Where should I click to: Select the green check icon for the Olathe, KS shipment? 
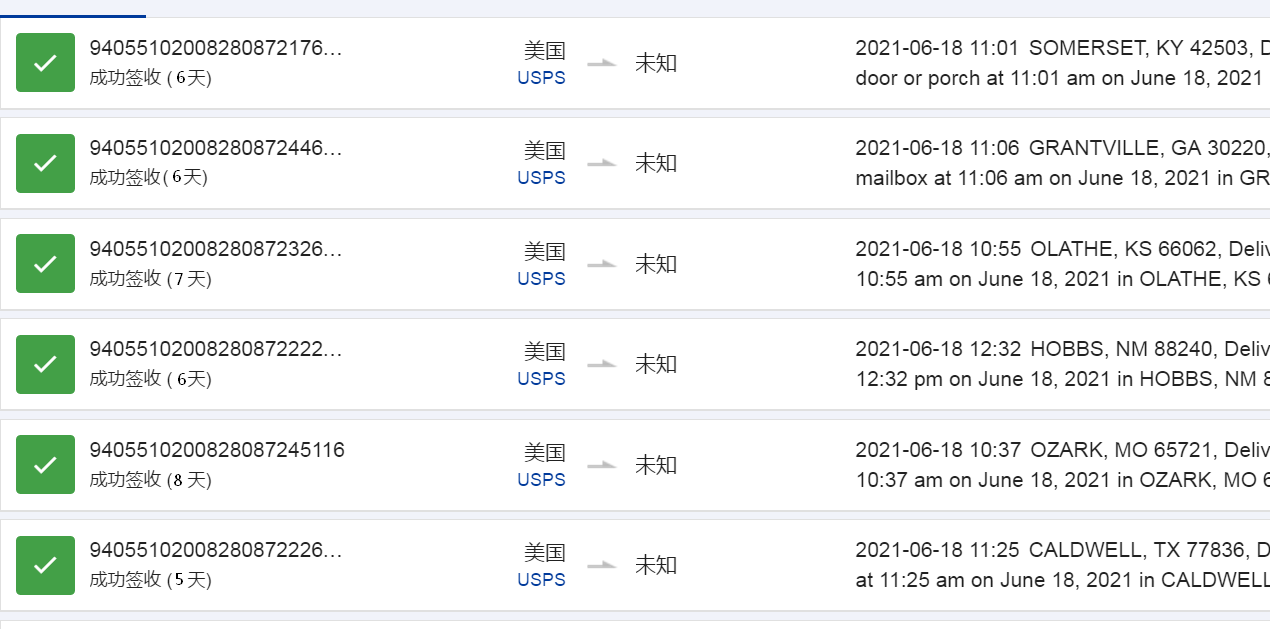45,264
